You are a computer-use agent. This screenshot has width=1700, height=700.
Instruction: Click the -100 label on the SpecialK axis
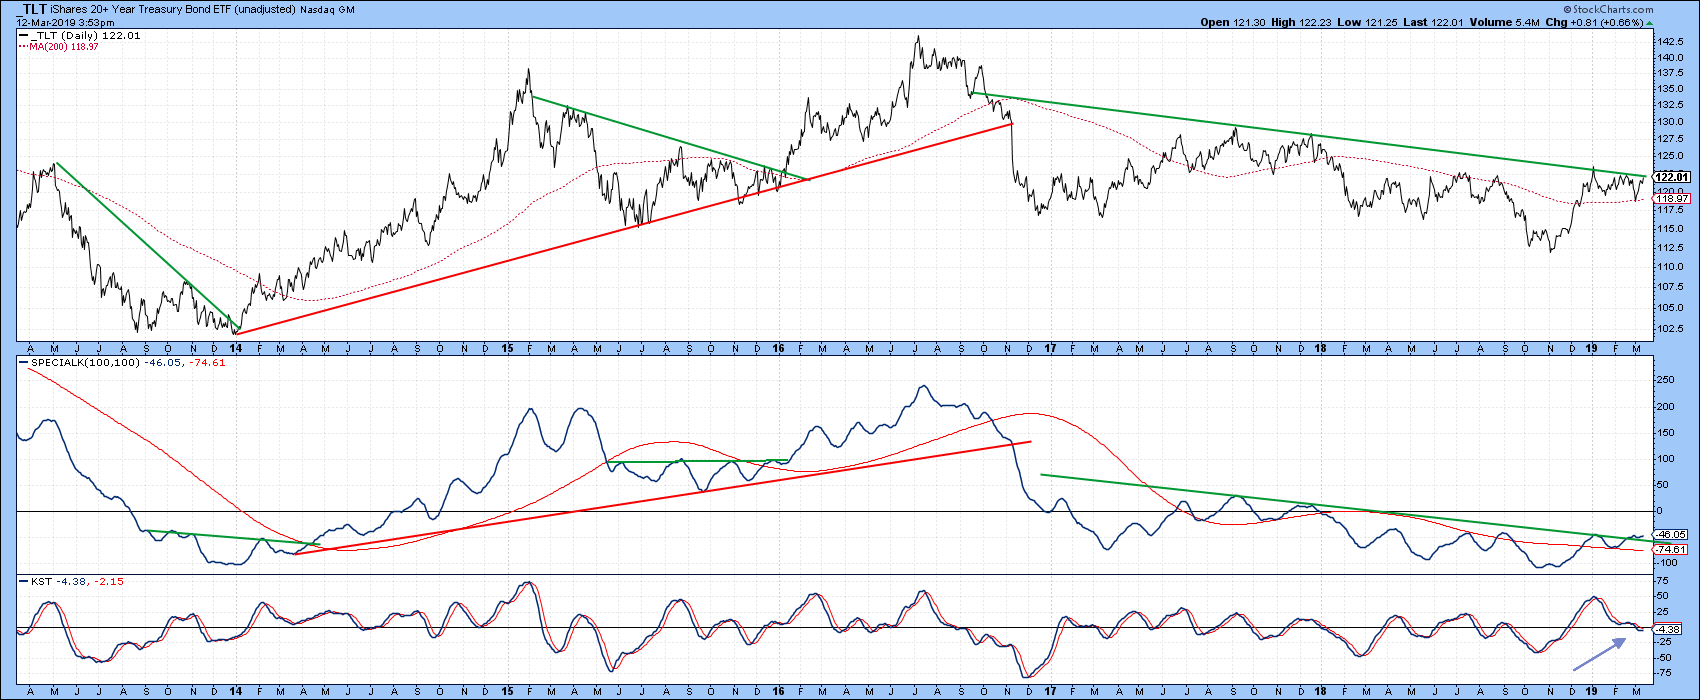tap(1667, 563)
